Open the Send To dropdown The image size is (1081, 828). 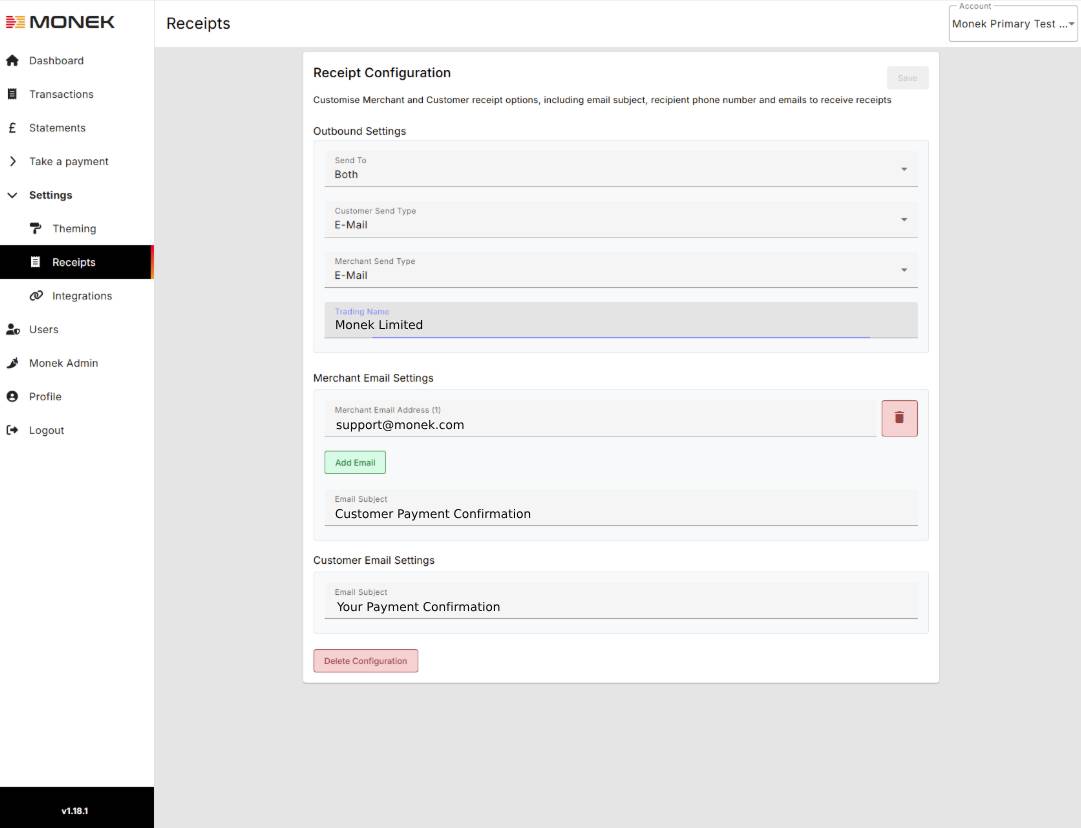point(620,169)
